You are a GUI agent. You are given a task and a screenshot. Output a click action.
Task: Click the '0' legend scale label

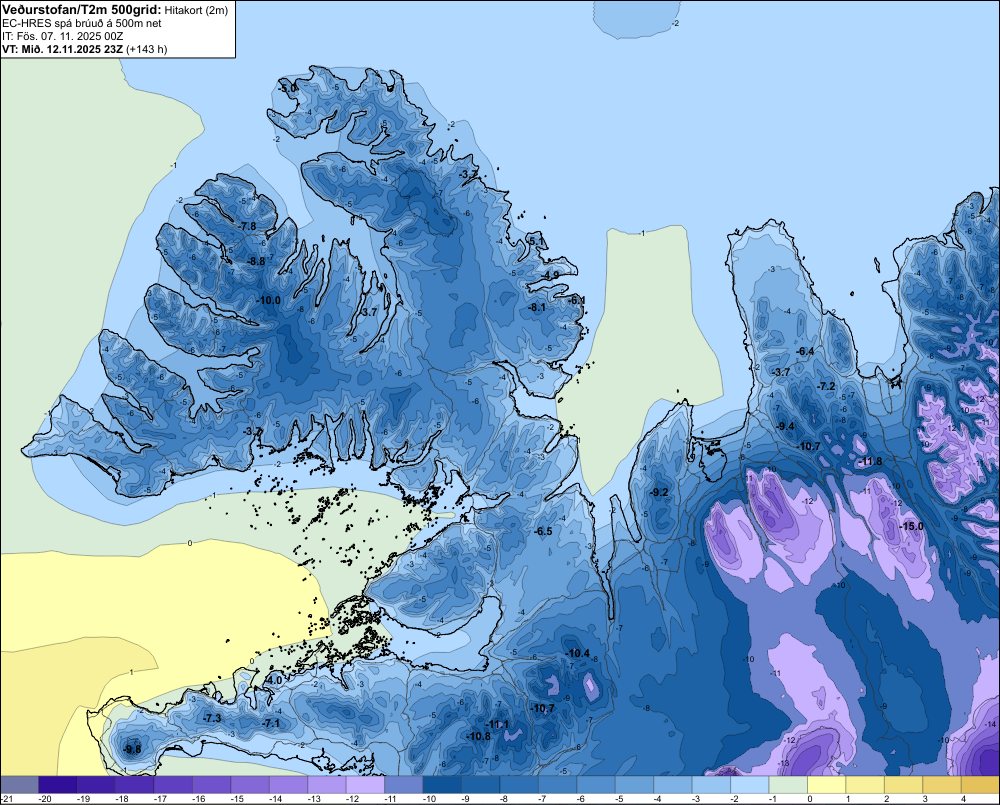click(x=810, y=799)
